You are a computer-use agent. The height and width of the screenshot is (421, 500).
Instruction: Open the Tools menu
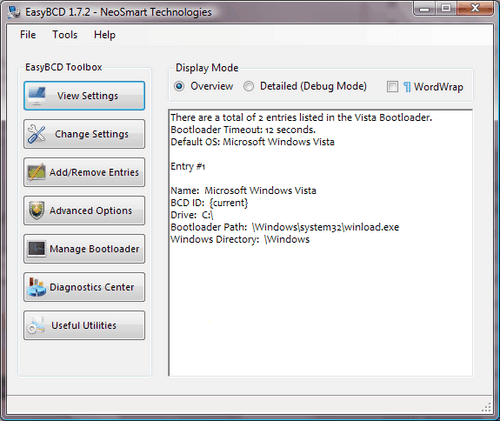(x=65, y=35)
